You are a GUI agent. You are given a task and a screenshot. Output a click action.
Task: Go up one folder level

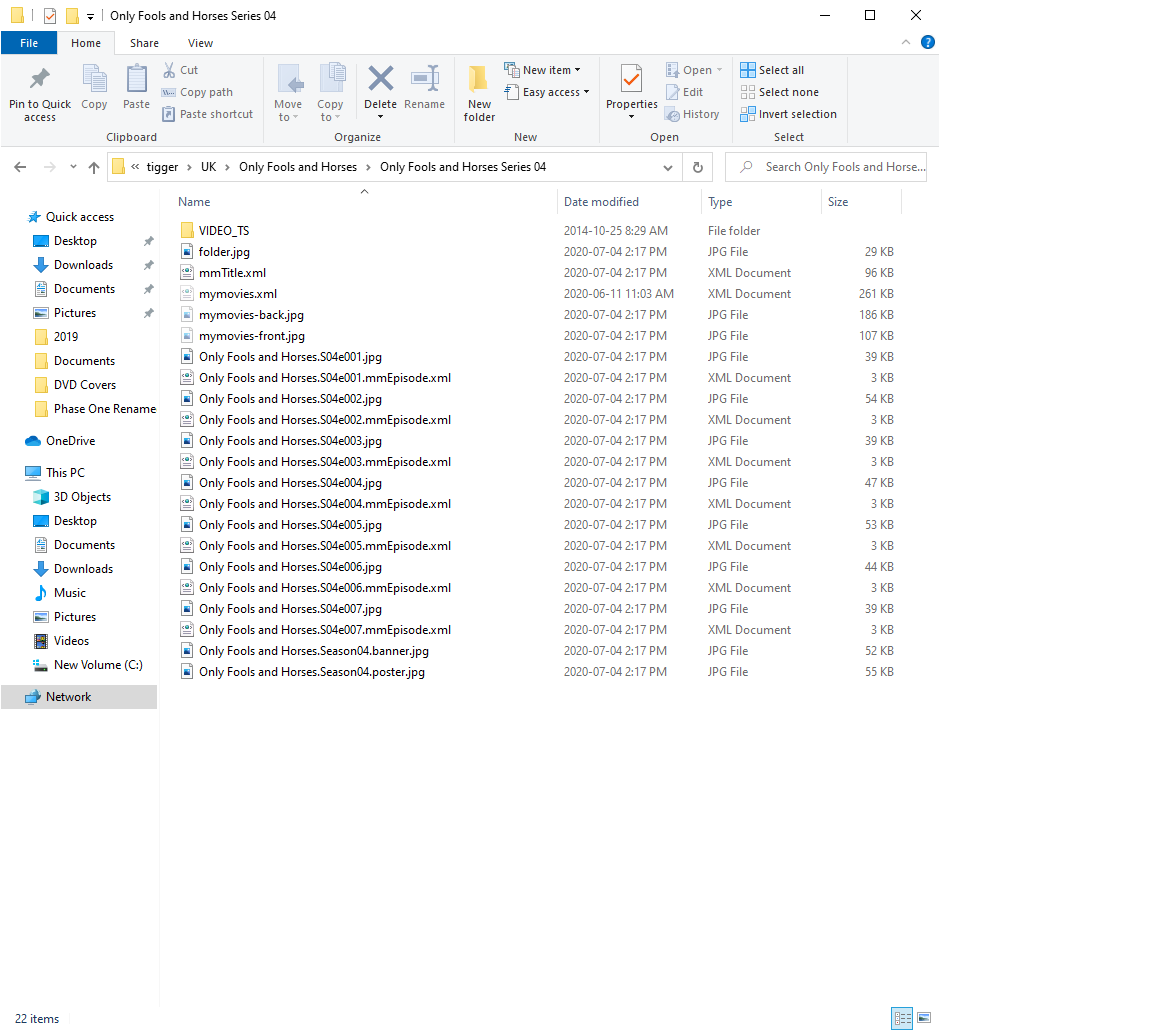click(x=93, y=167)
